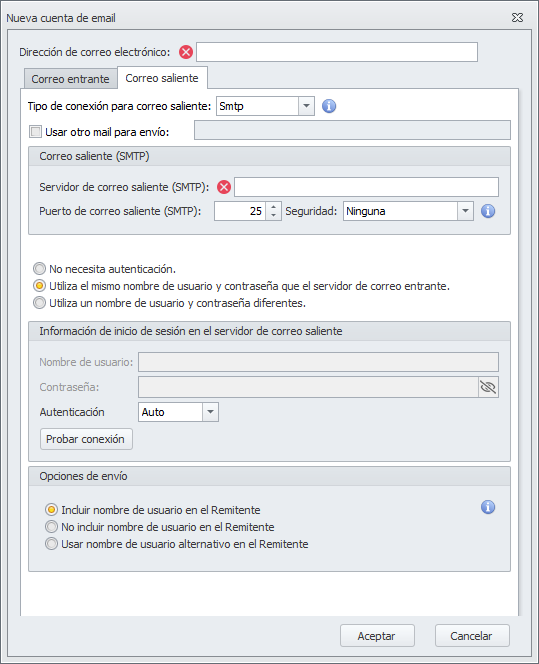This screenshot has height=664, width=539.
Task: Click info icon next to connection type
Action: point(329,106)
